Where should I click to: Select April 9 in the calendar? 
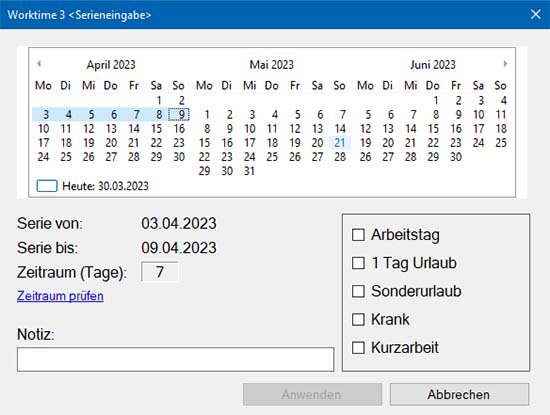pos(179,114)
